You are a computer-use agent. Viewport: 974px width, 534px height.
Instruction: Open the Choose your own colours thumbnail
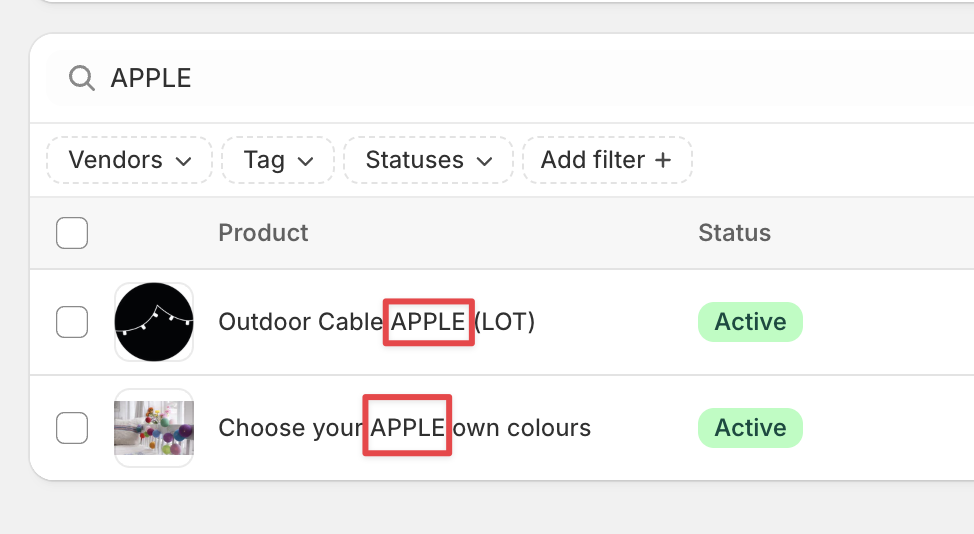click(154, 428)
